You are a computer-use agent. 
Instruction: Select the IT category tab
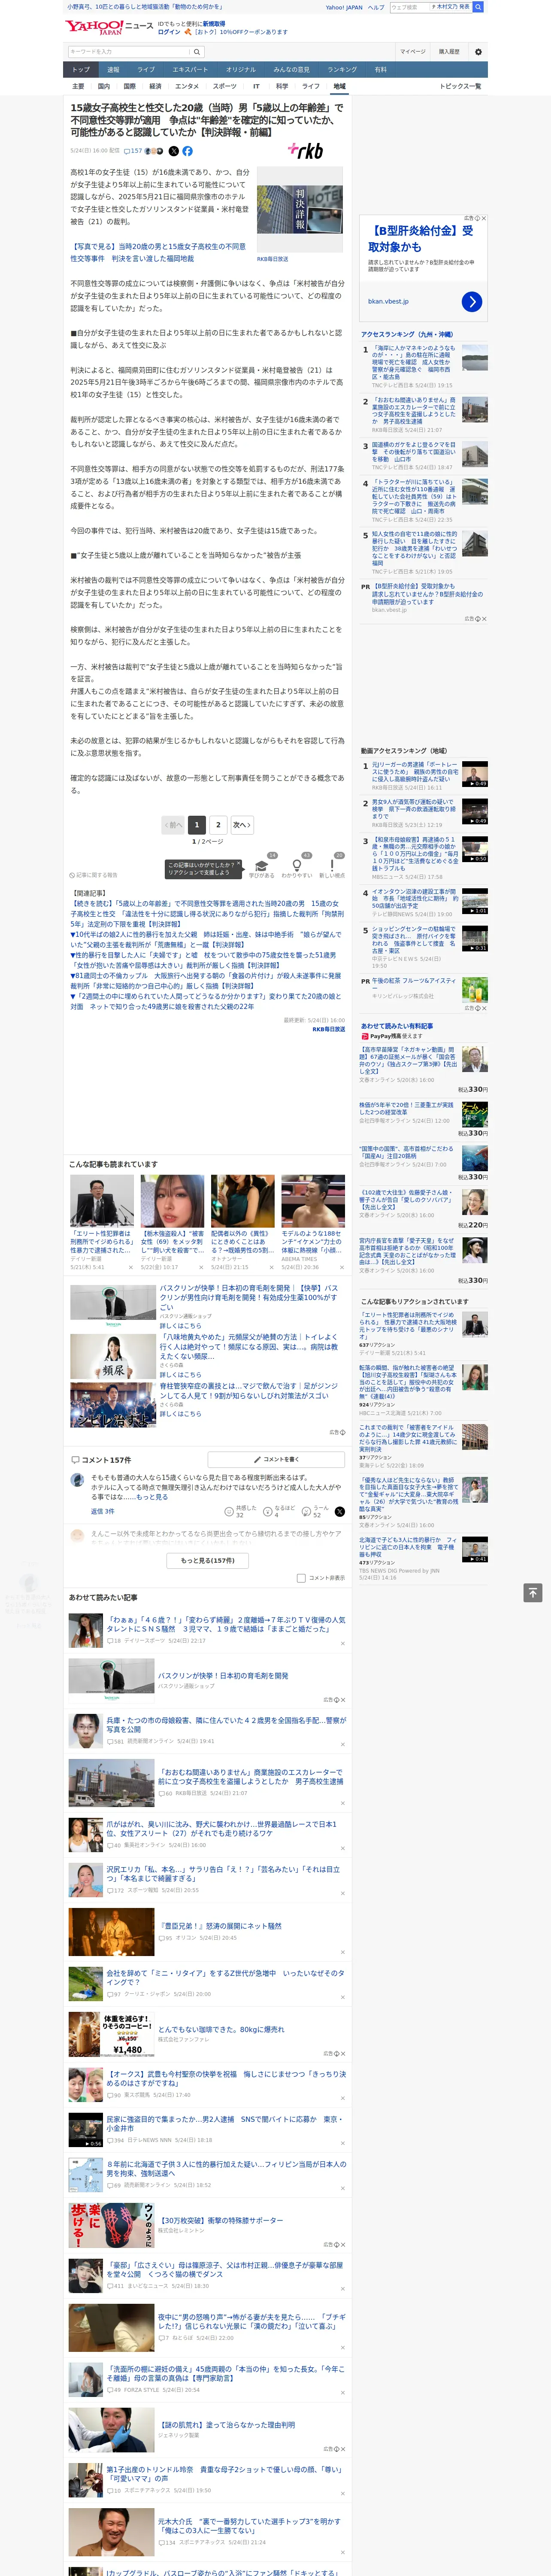(256, 86)
